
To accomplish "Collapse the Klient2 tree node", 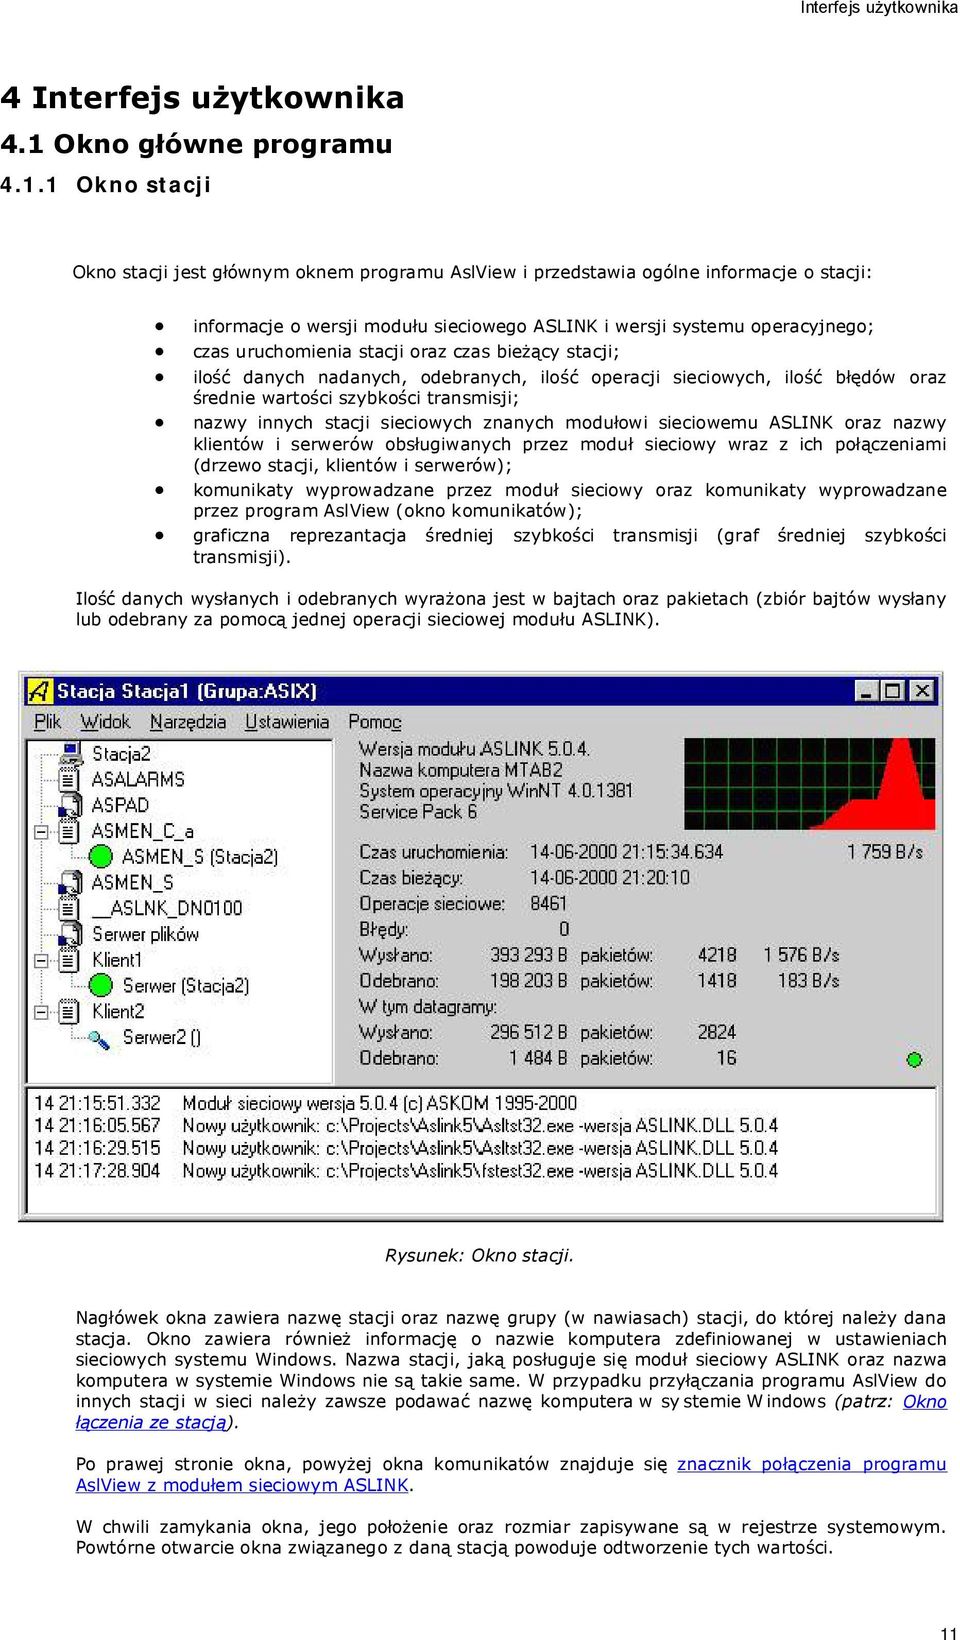I will point(42,1011).
